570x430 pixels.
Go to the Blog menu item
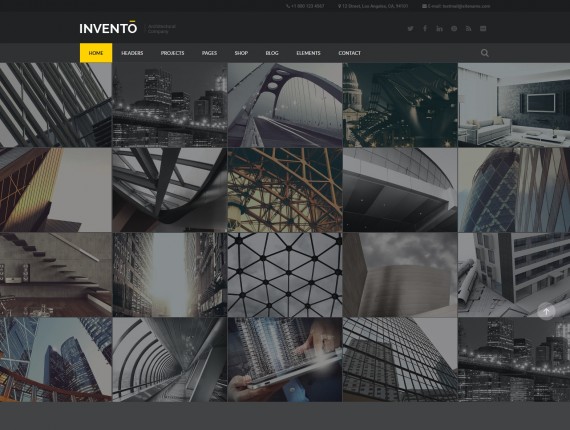[x=272, y=53]
